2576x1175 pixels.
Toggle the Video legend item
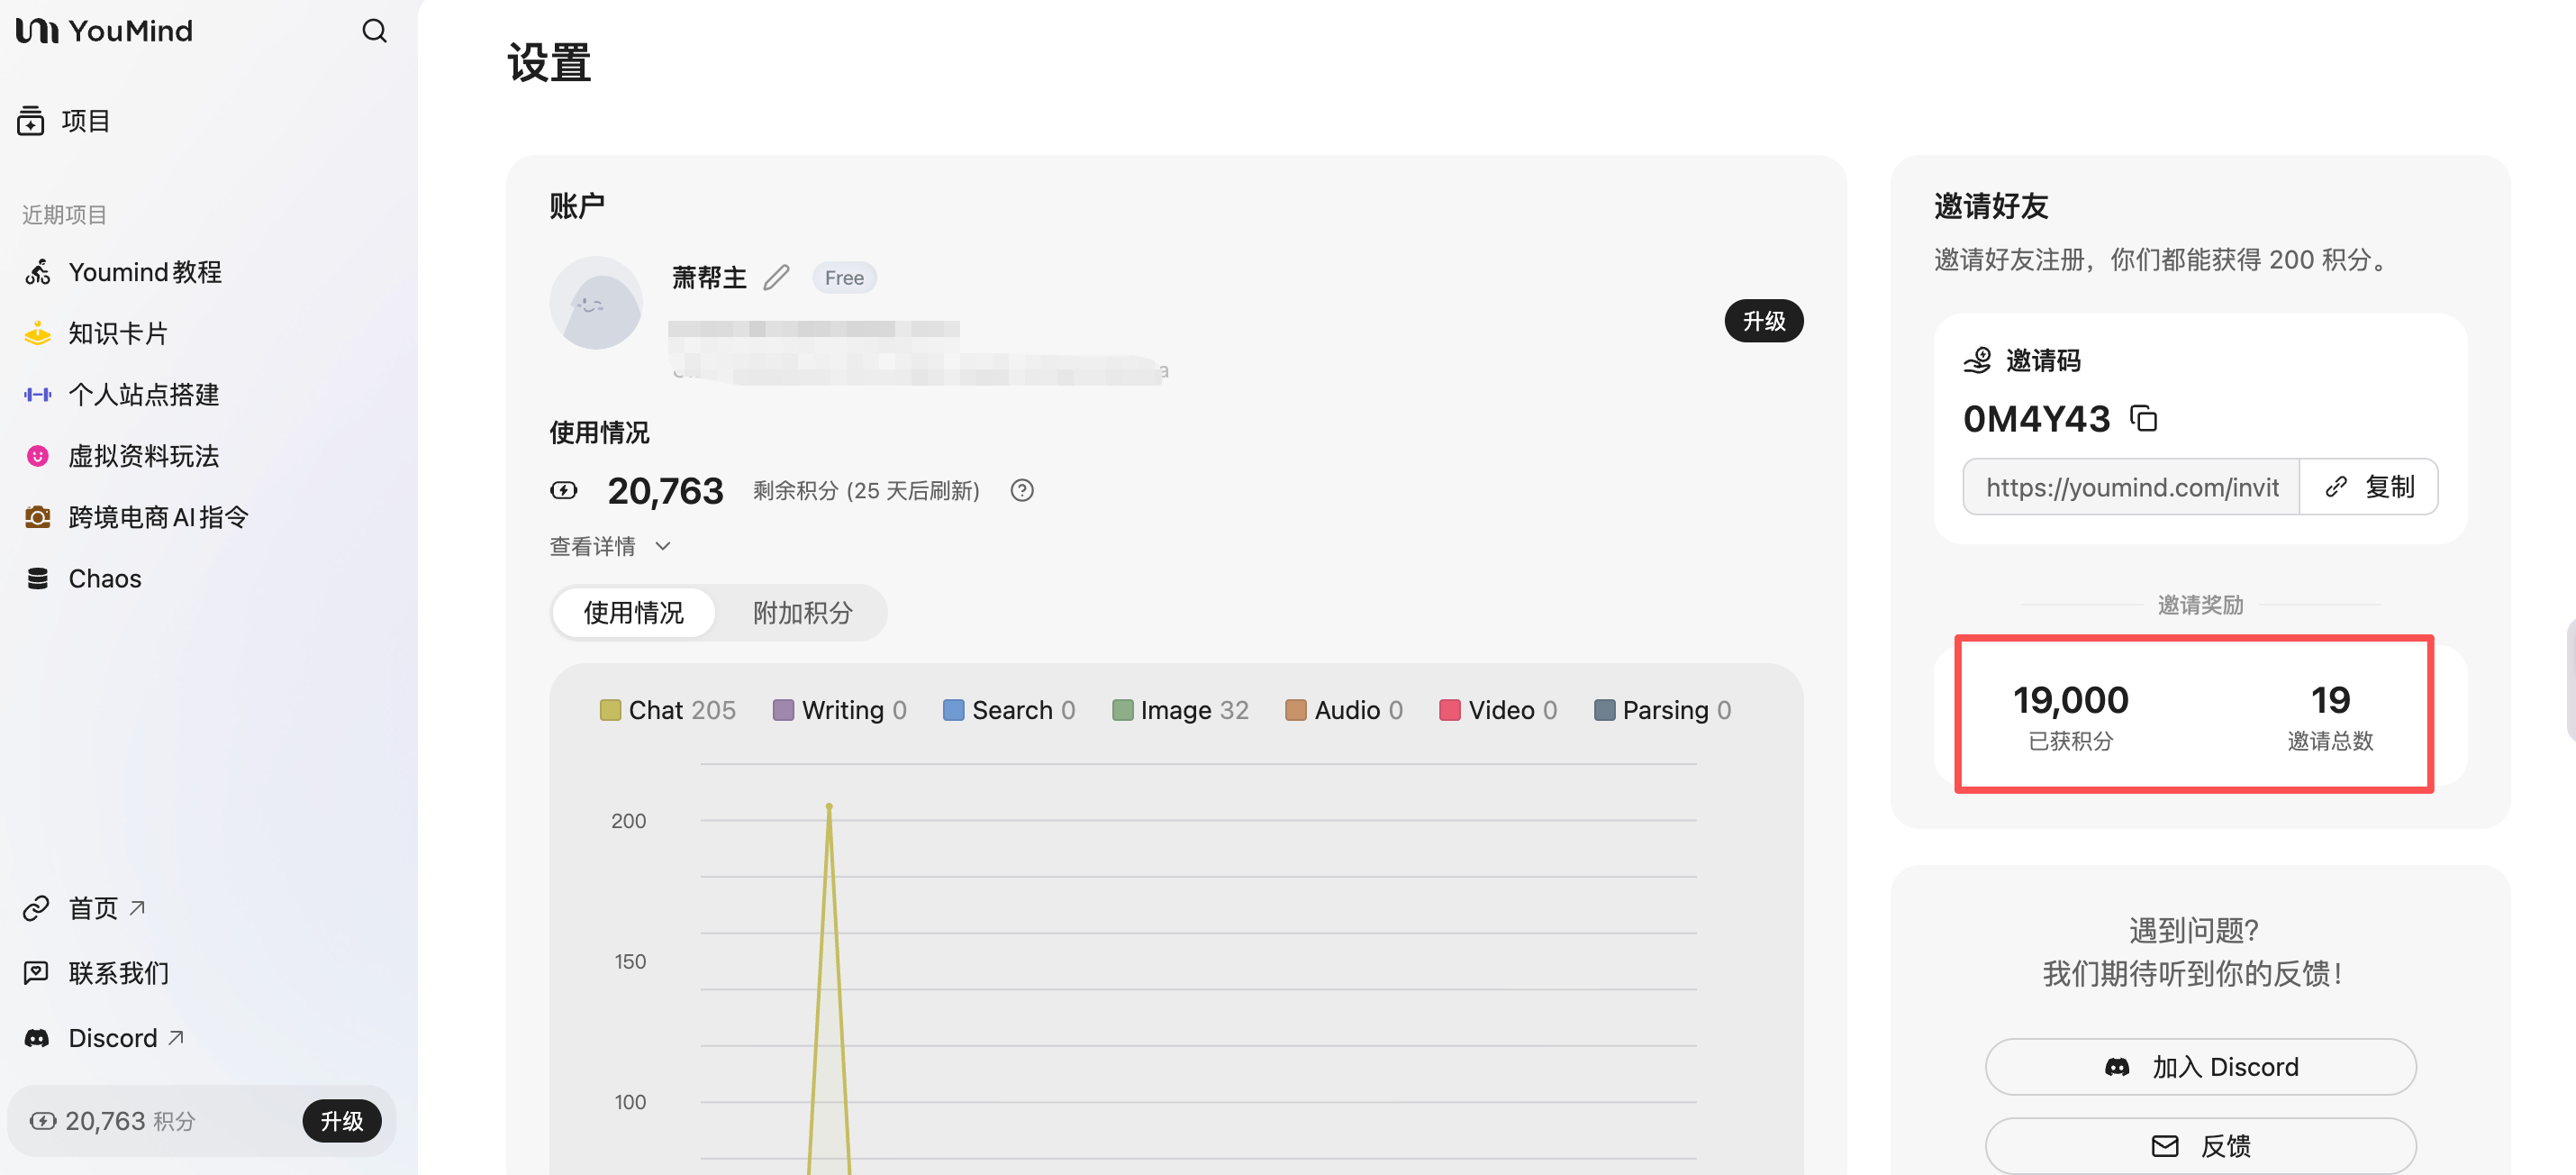click(1498, 710)
